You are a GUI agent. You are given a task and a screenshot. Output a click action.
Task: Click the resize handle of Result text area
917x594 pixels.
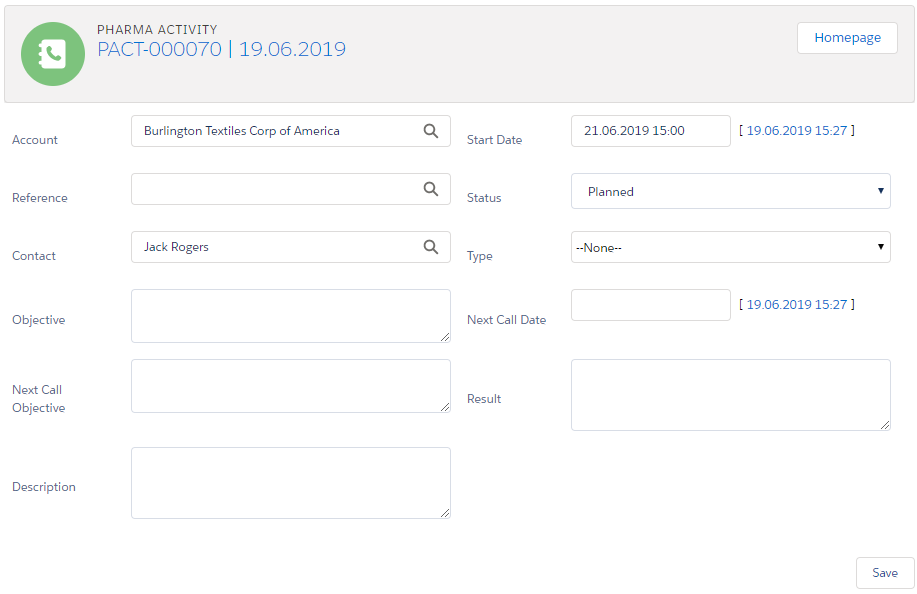[885, 425]
